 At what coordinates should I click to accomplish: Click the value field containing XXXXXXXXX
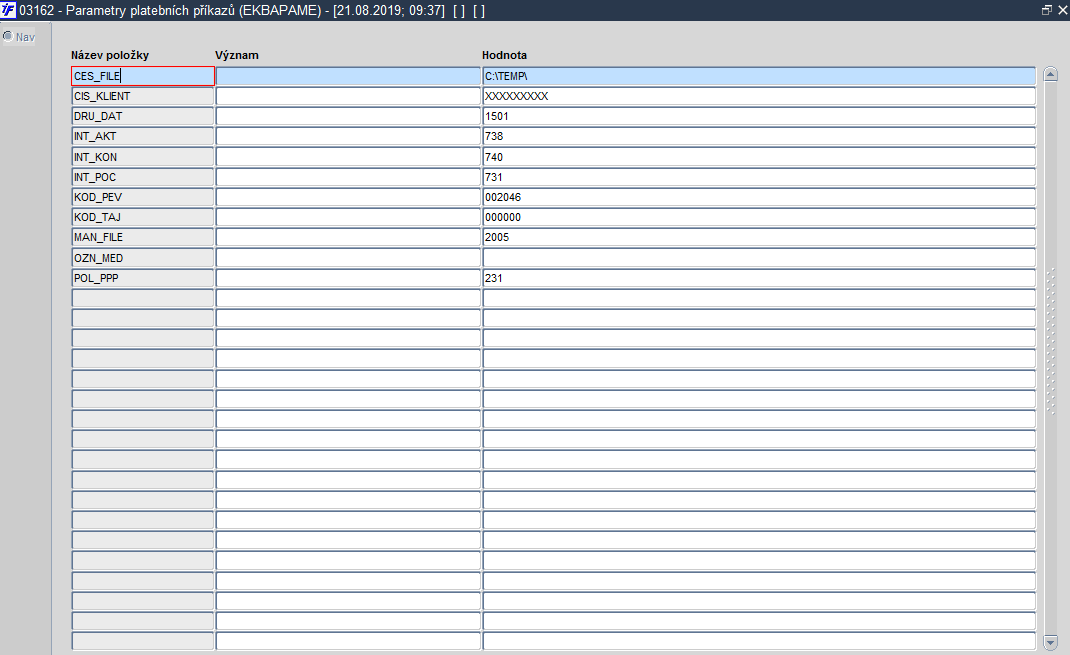[x=760, y=96]
